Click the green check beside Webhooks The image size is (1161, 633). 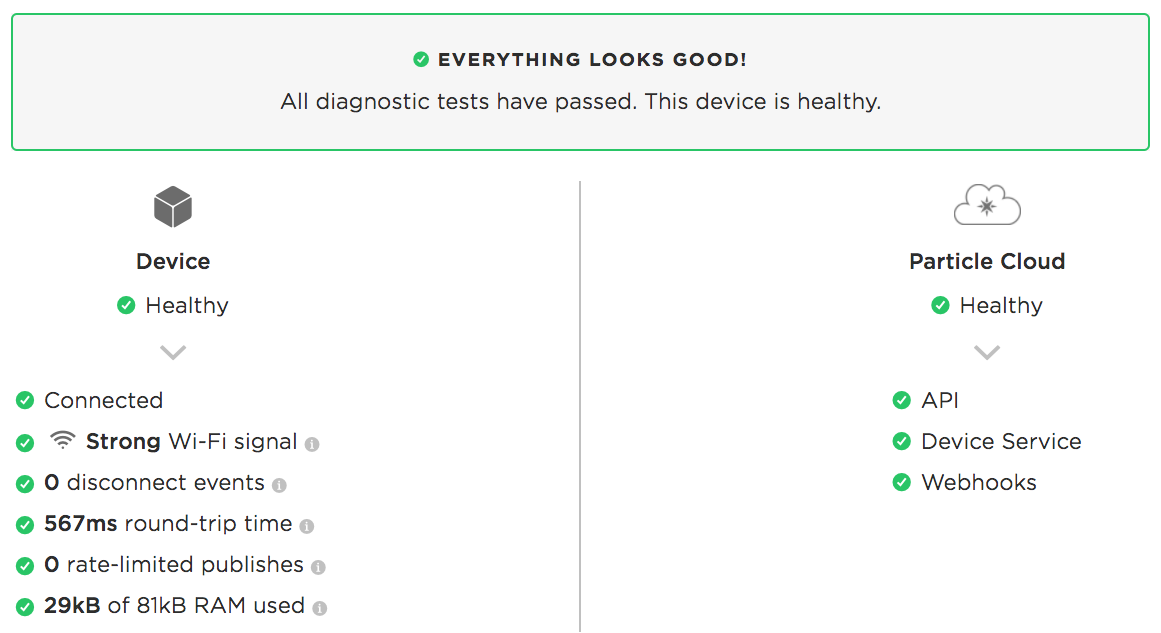click(x=902, y=483)
